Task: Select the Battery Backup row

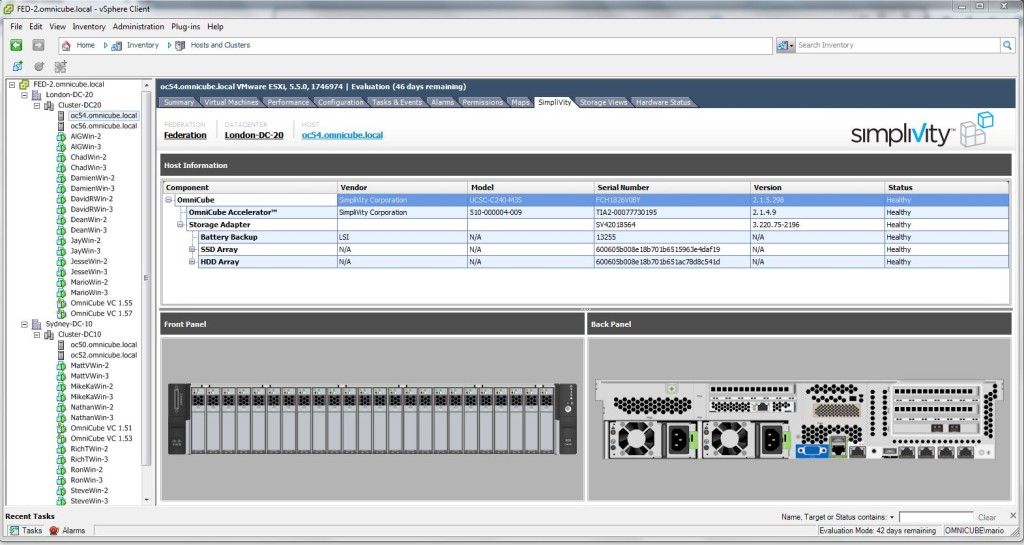Action: [585, 237]
